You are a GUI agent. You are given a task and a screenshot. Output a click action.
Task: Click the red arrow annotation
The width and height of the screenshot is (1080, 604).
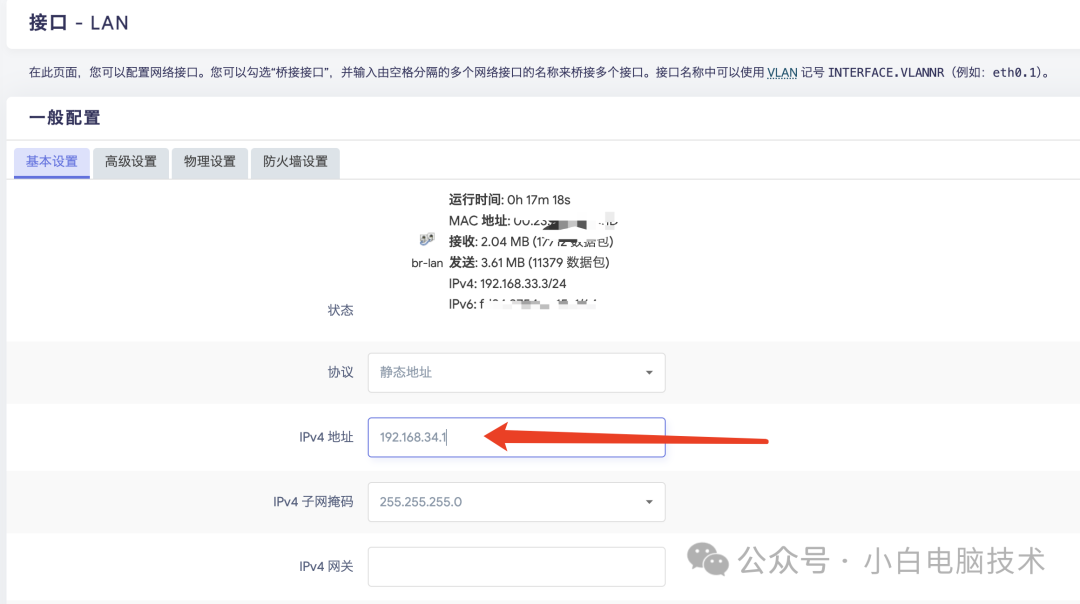[626, 437]
